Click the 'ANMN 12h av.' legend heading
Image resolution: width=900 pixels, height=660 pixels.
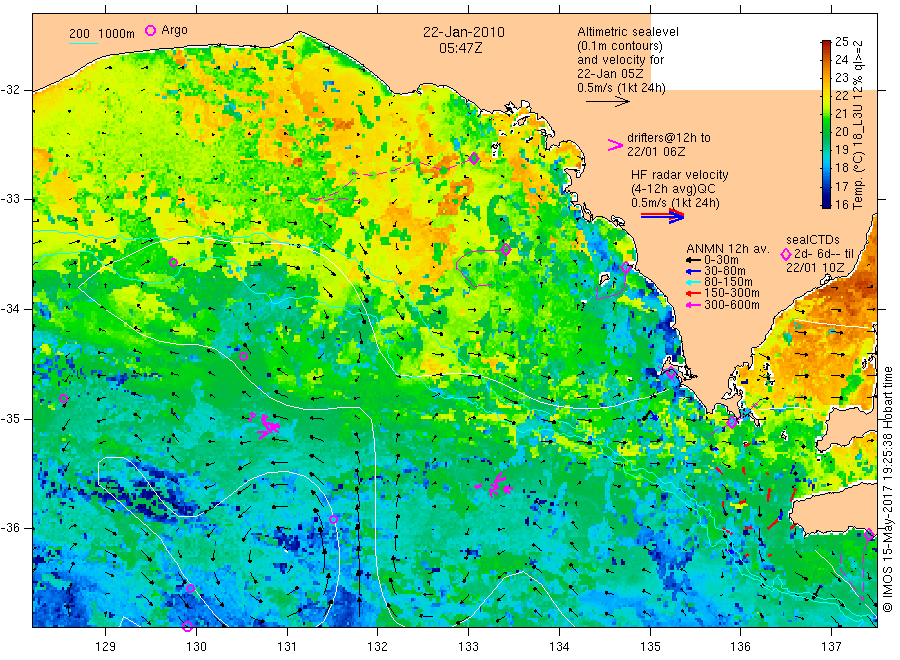[728, 249]
